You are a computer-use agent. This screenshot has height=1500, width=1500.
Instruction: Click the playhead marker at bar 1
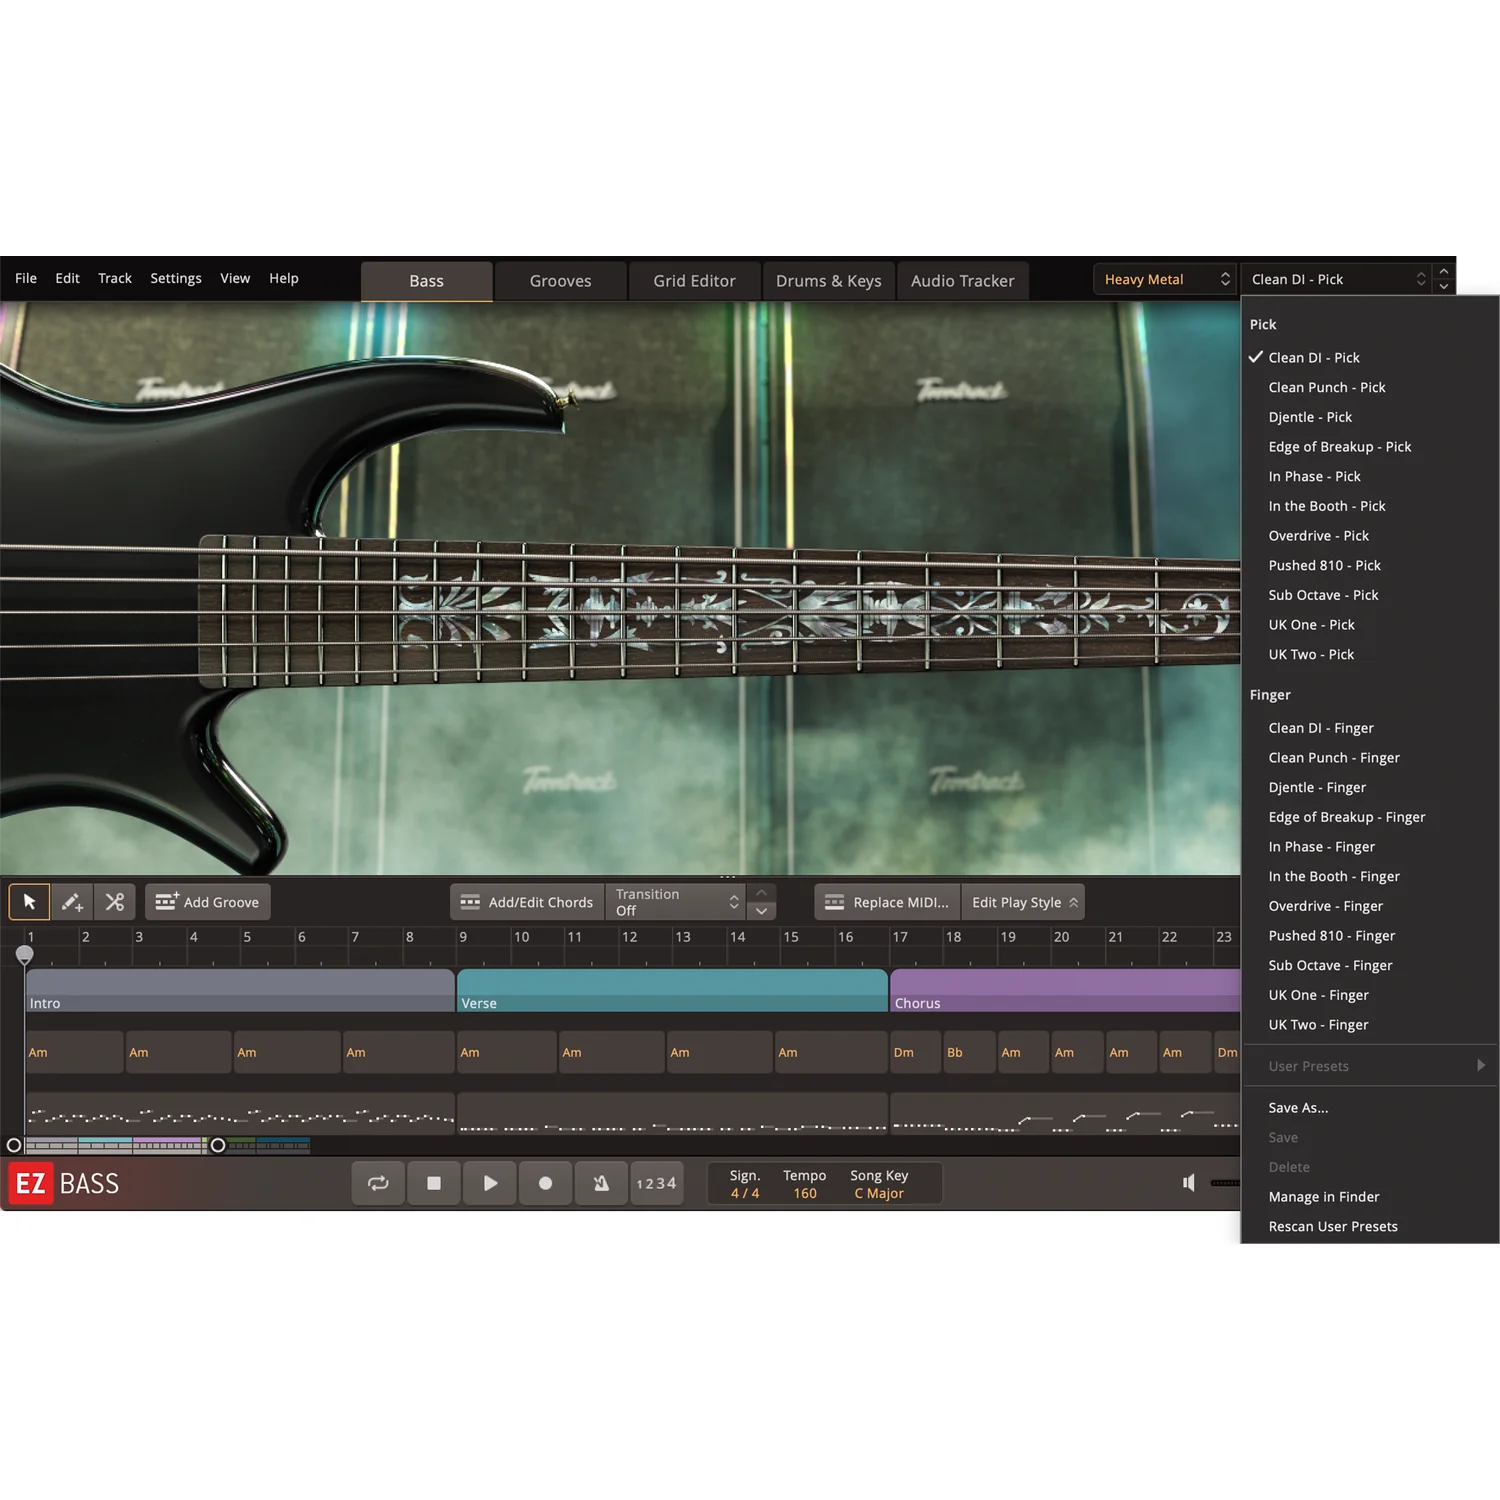click(x=25, y=955)
